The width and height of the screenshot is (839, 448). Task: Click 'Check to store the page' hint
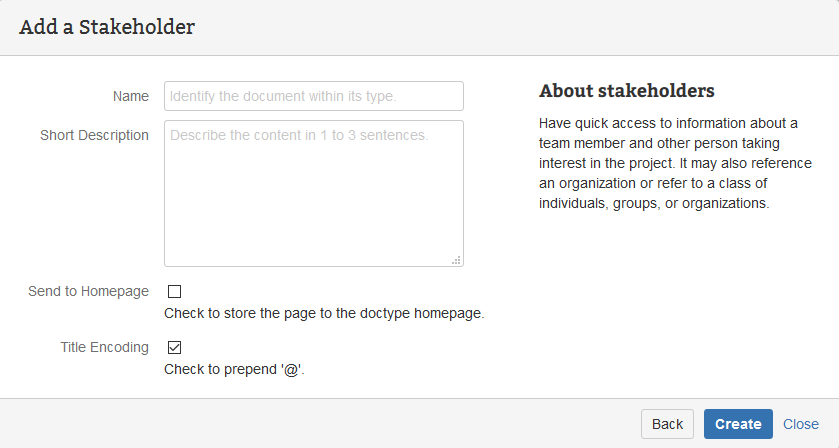[324, 313]
